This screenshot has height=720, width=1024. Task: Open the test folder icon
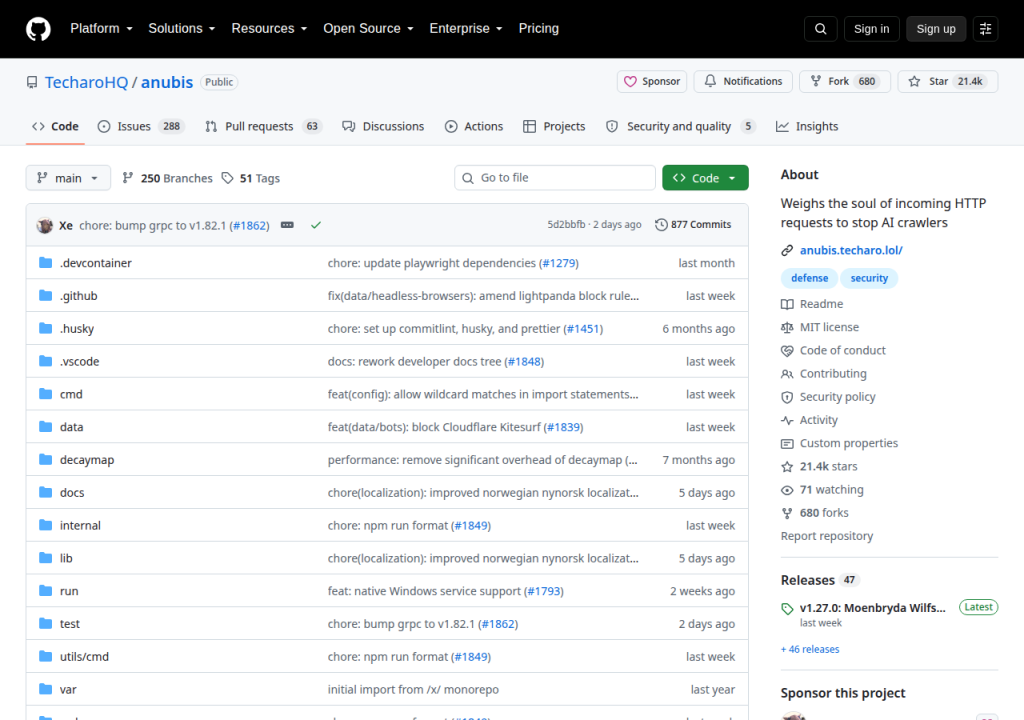(46, 623)
